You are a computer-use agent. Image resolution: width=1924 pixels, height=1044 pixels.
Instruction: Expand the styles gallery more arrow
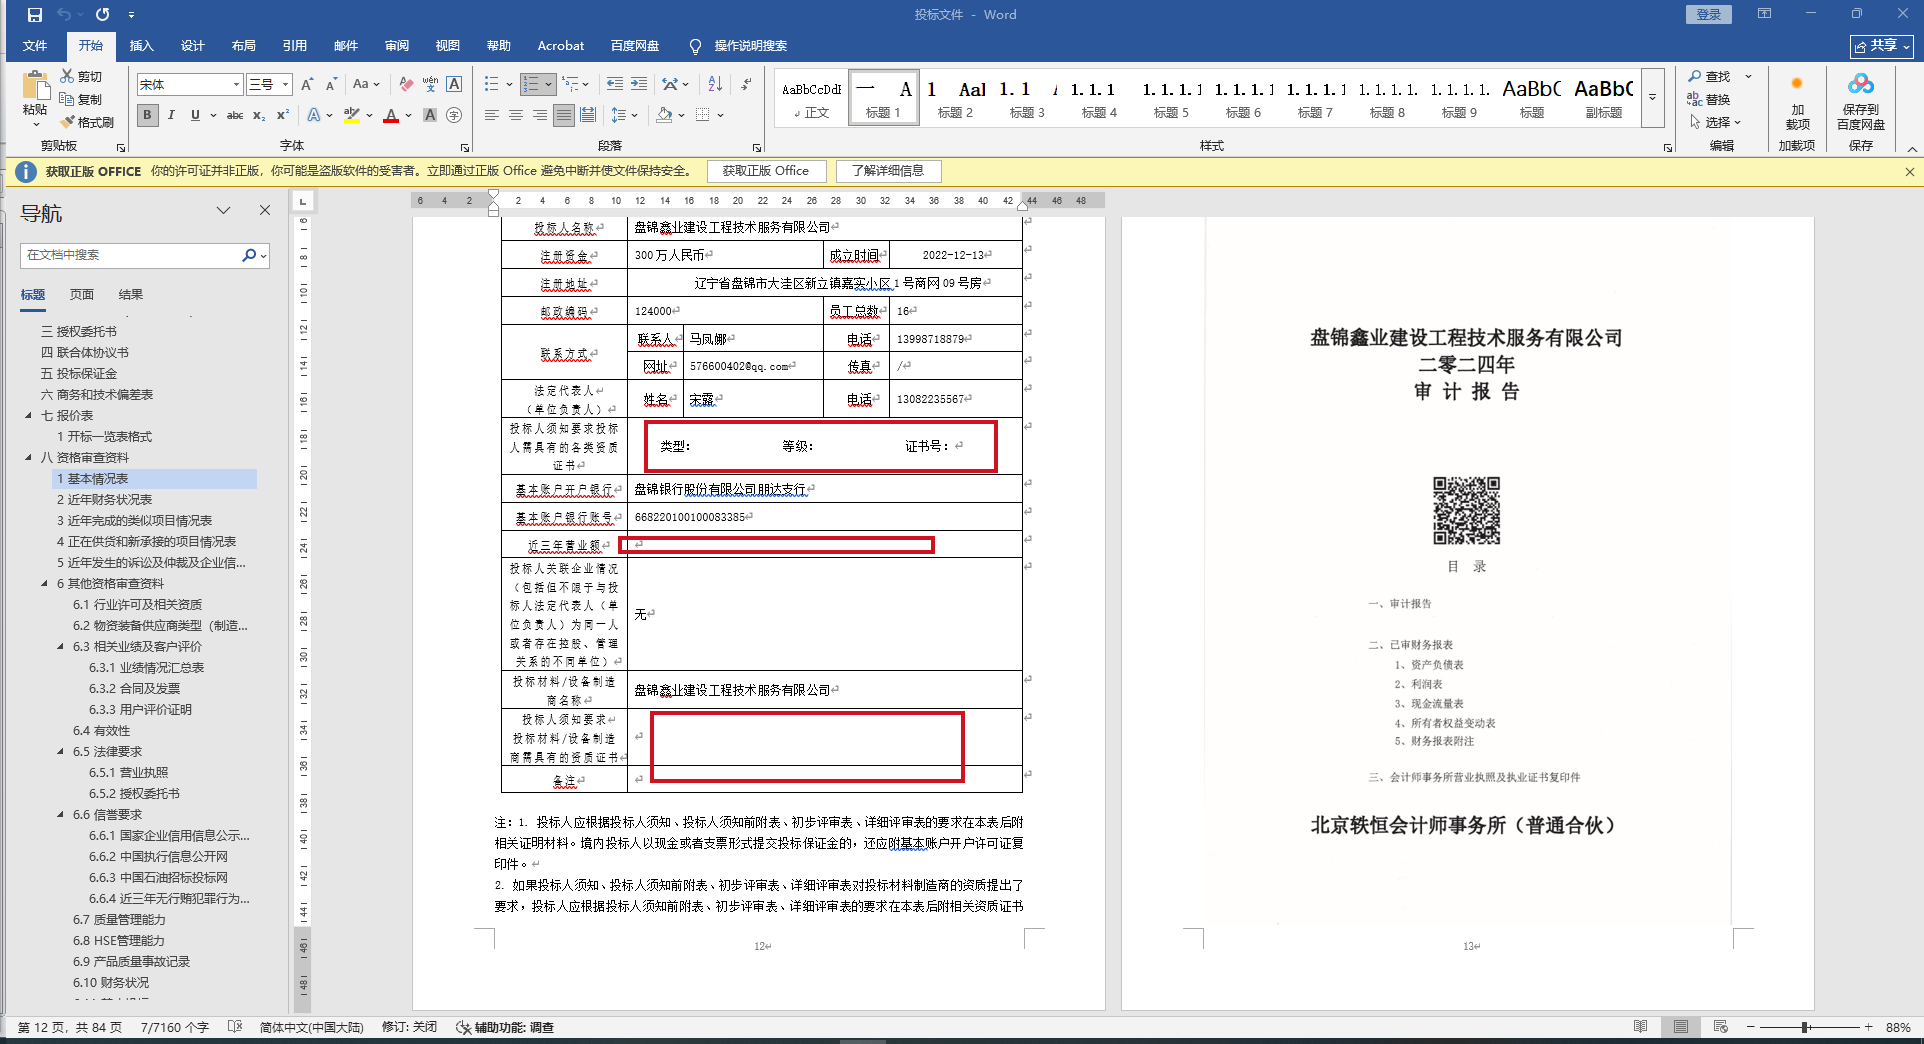click(1653, 98)
